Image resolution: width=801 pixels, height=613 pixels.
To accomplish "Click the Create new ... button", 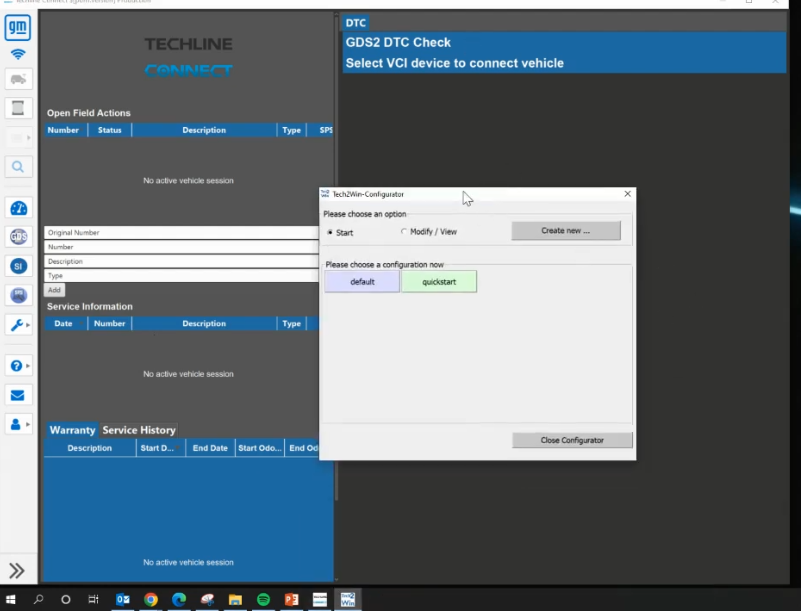I will 566,230.
